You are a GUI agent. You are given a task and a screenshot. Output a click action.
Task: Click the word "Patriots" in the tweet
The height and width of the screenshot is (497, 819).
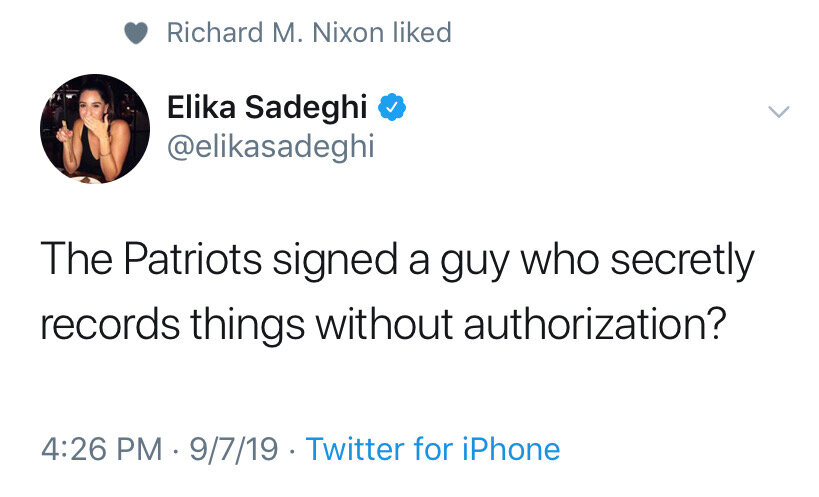click(193, 259)
